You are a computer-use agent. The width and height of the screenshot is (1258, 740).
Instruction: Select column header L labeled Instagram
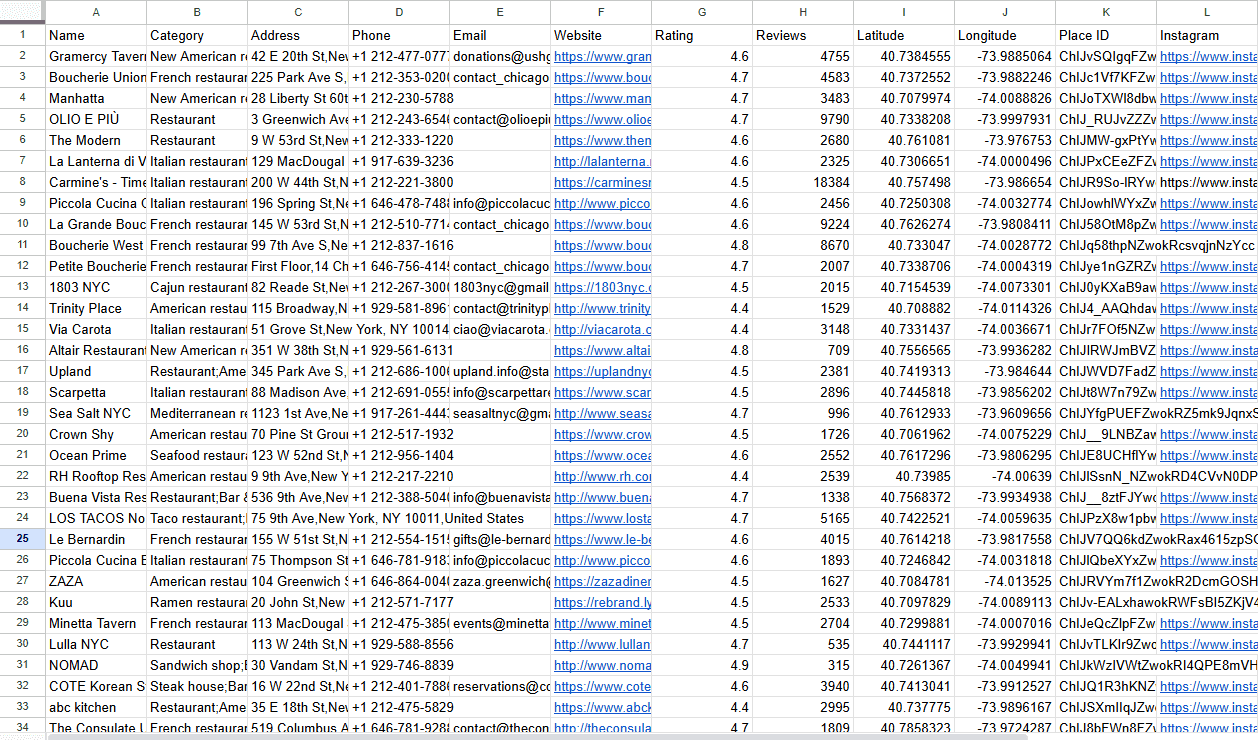(x=1206, y=13)
